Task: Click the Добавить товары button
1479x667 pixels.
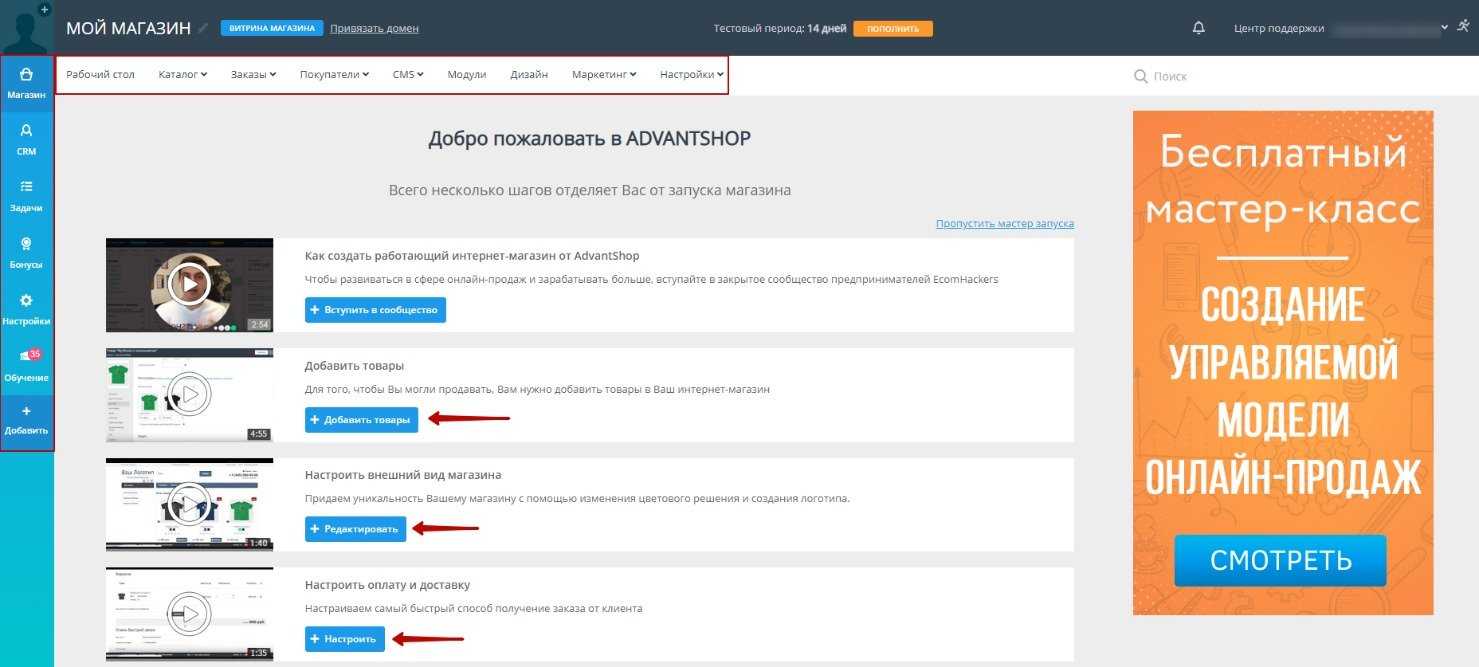Action: point(361,420)
